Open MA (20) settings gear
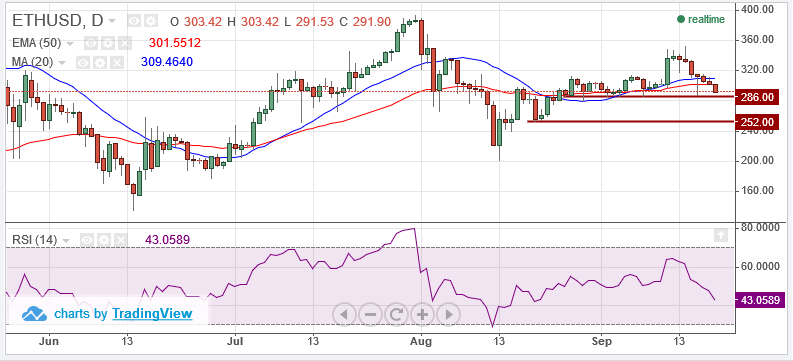Image resolution: width=793 pixels, height=361 pixels. click(x=100, y=63)
